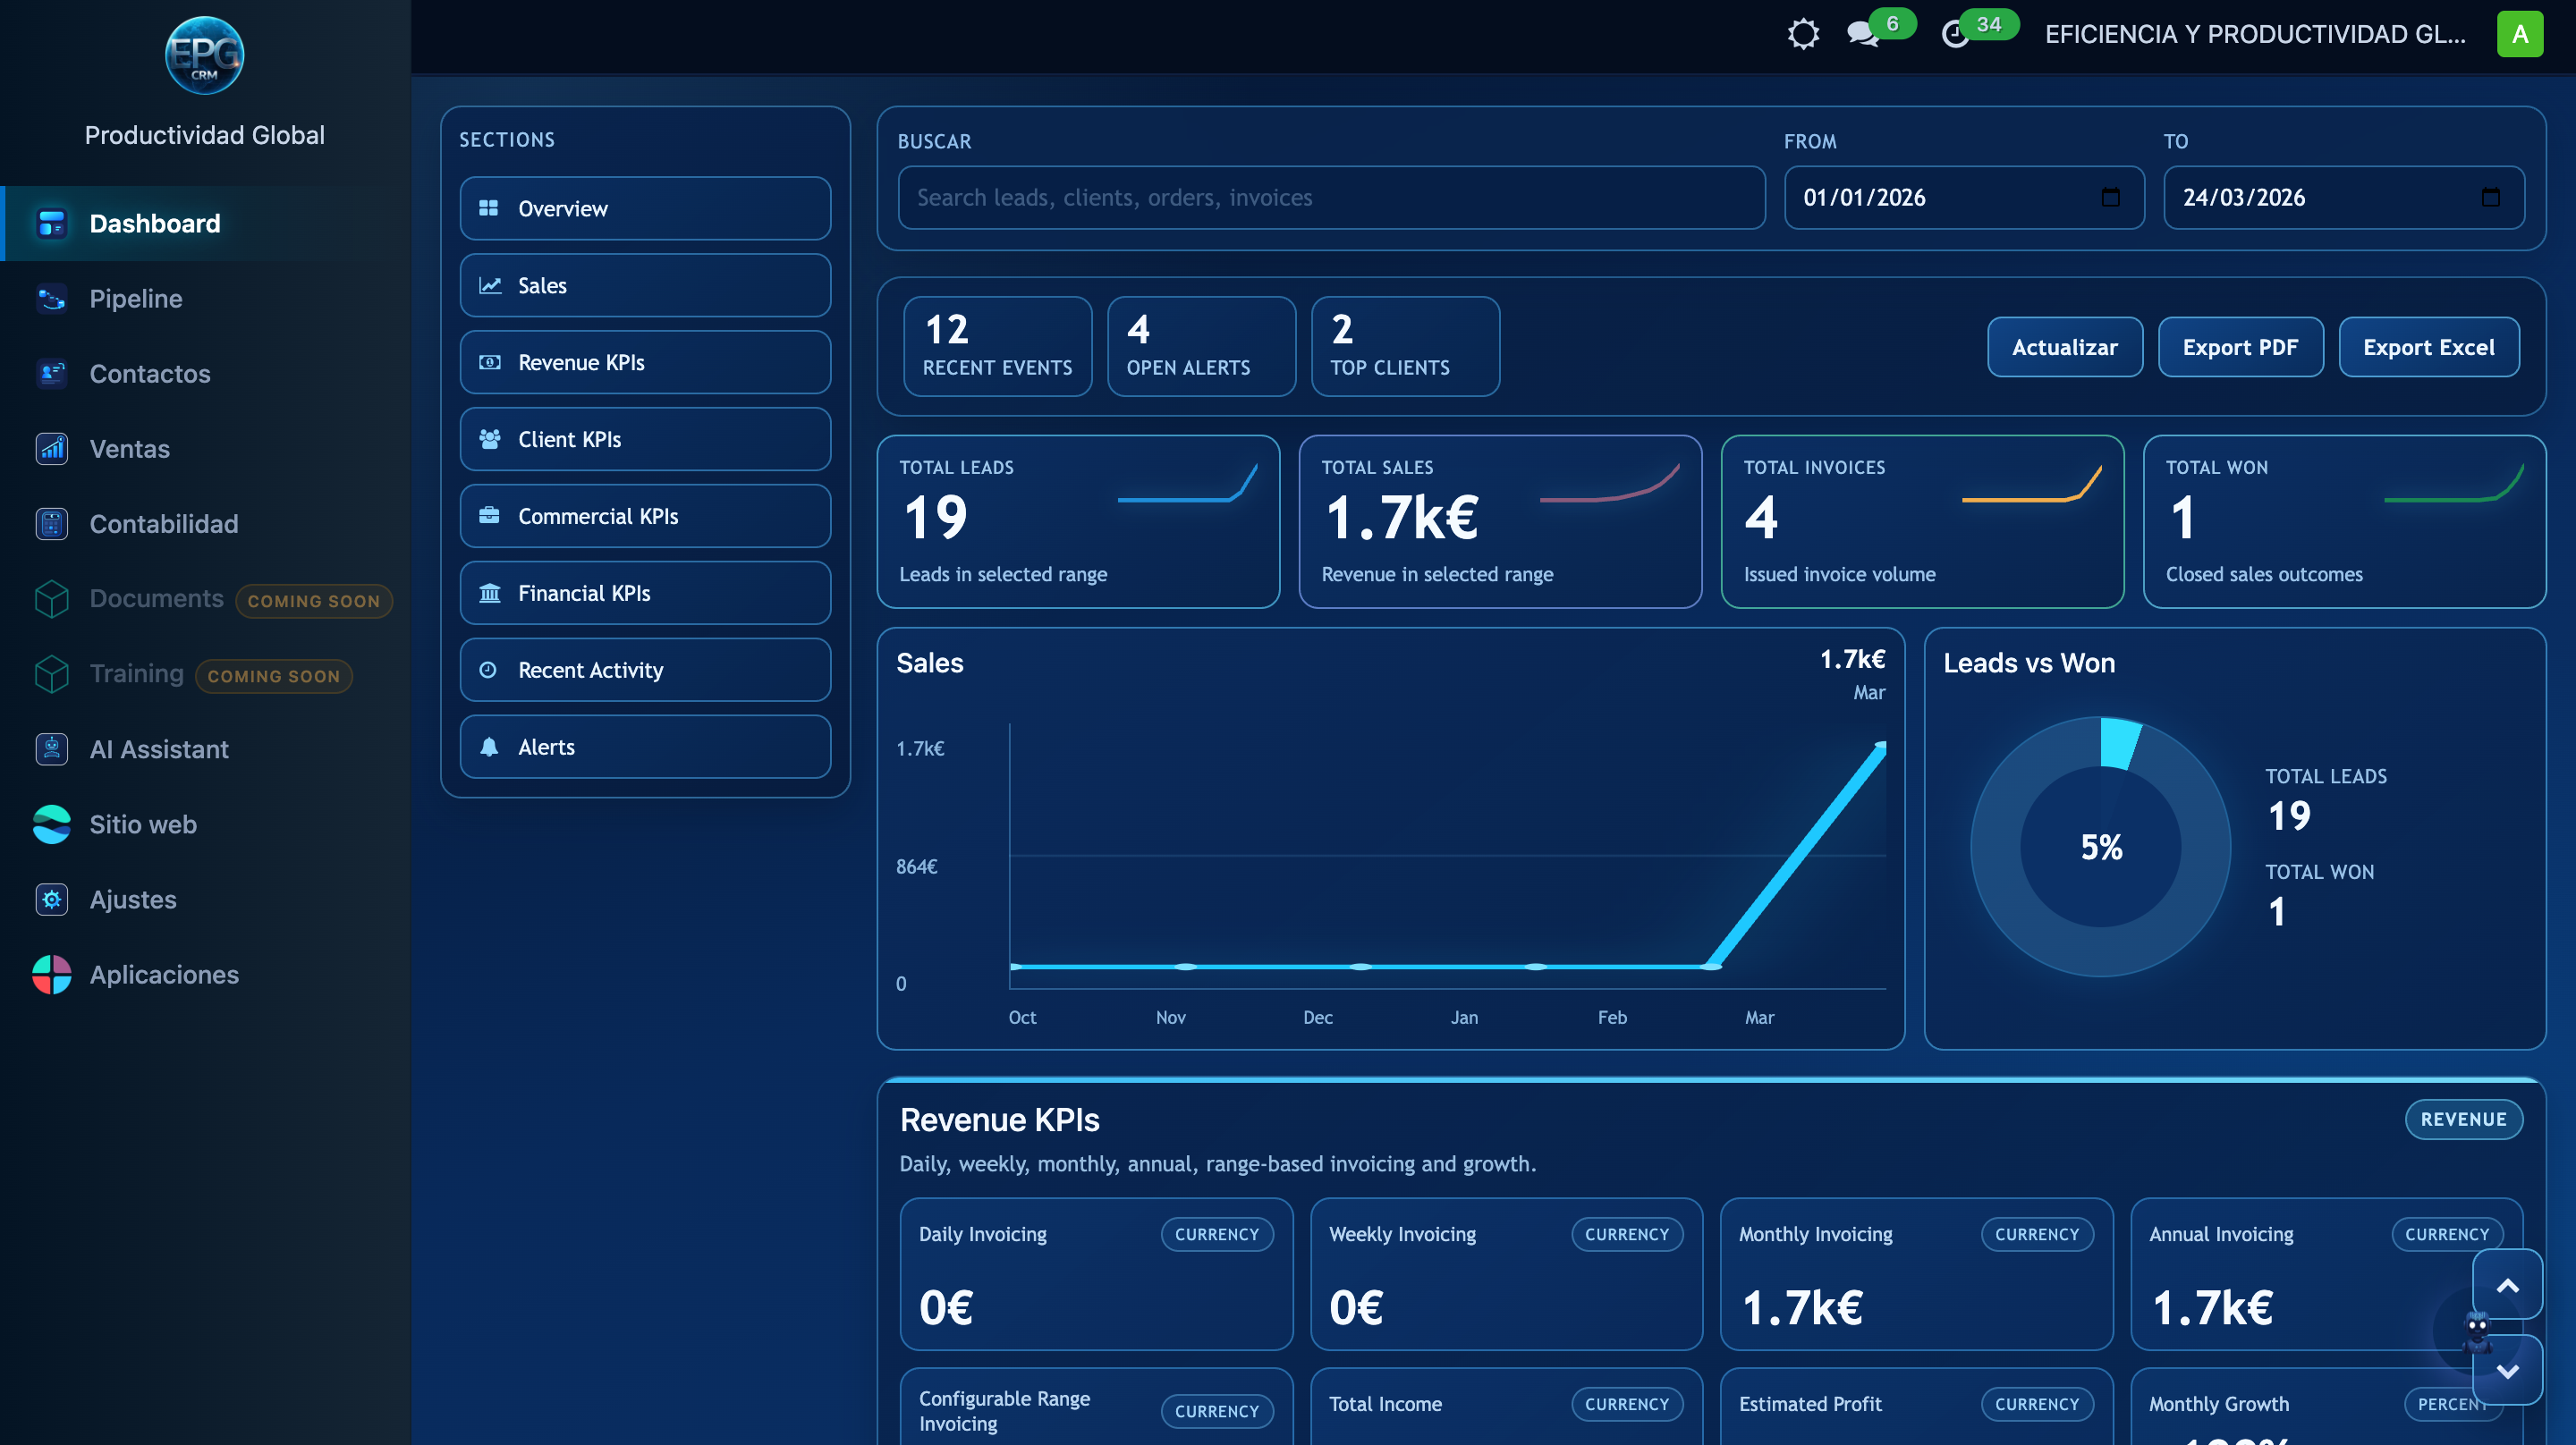Viewport: 2576px width, 1445px height.
Task: Expand content using the scroll-down chevron
Action: [2507, 1371]
